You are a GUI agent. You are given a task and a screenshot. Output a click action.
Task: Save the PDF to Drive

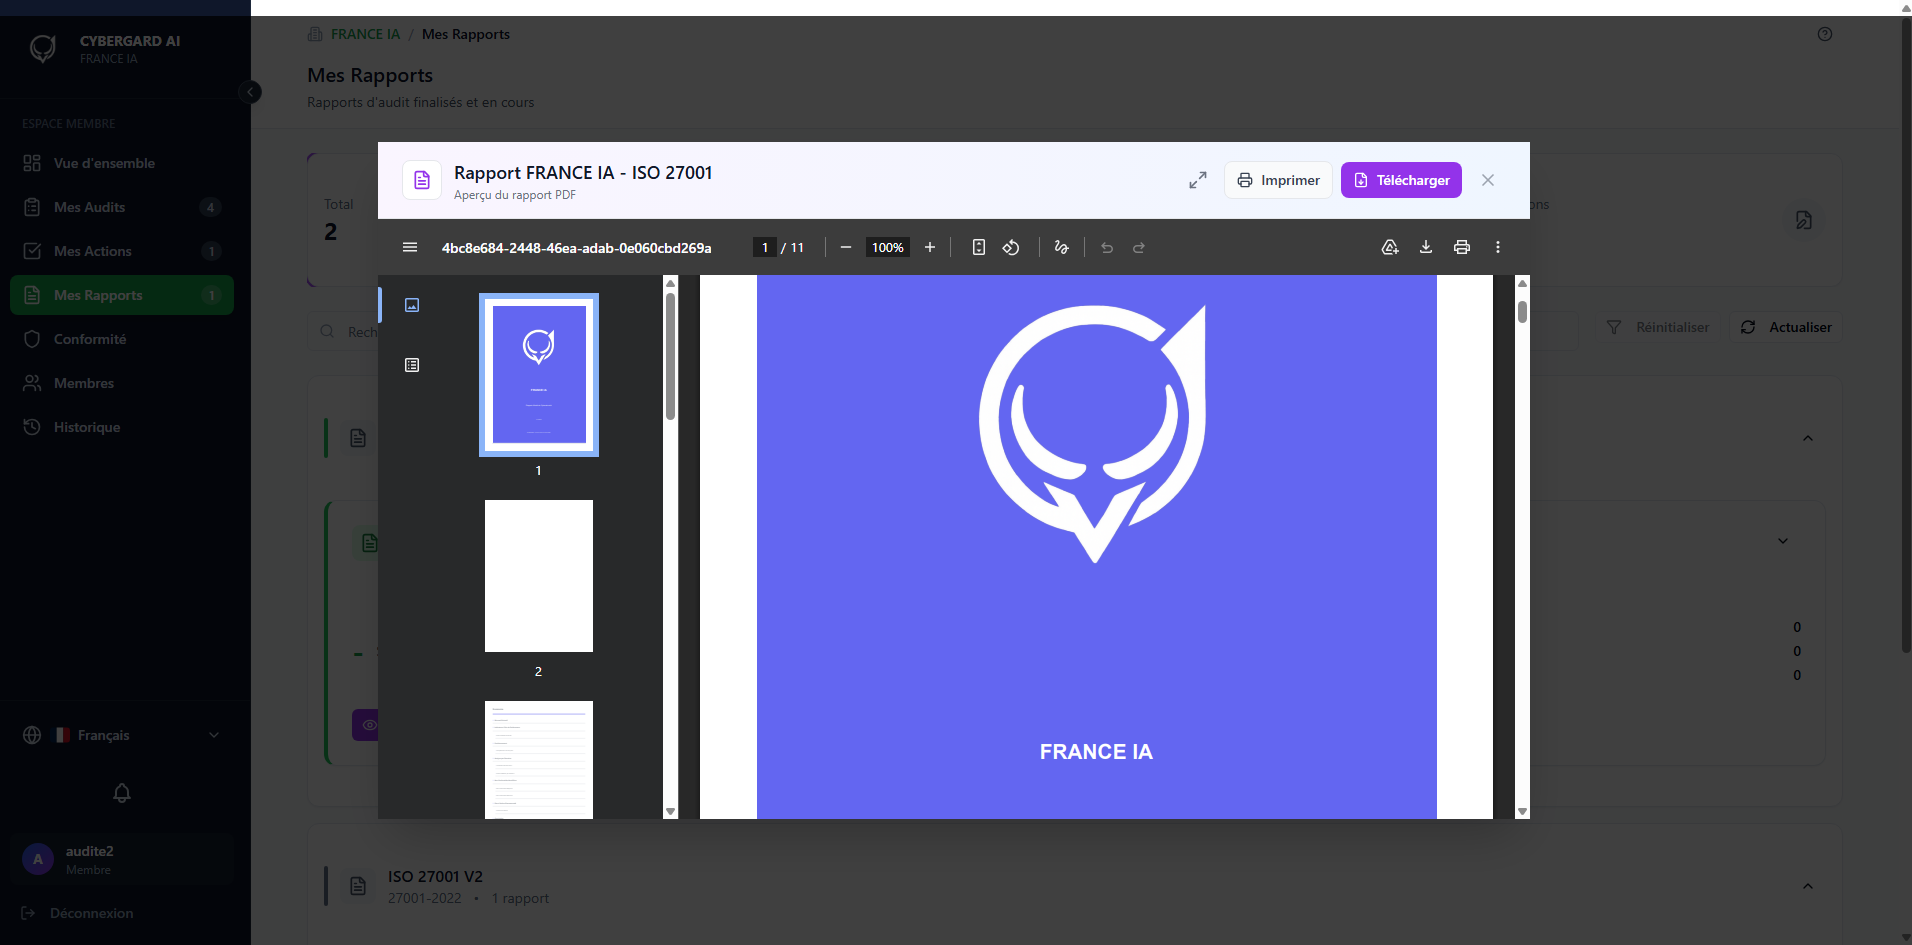point(1390,247)
